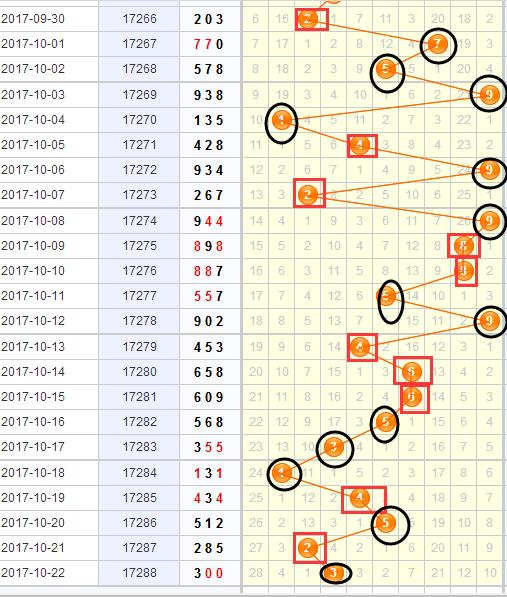Click the orange ball 3 in row 17288

click(x=334, y=573)
